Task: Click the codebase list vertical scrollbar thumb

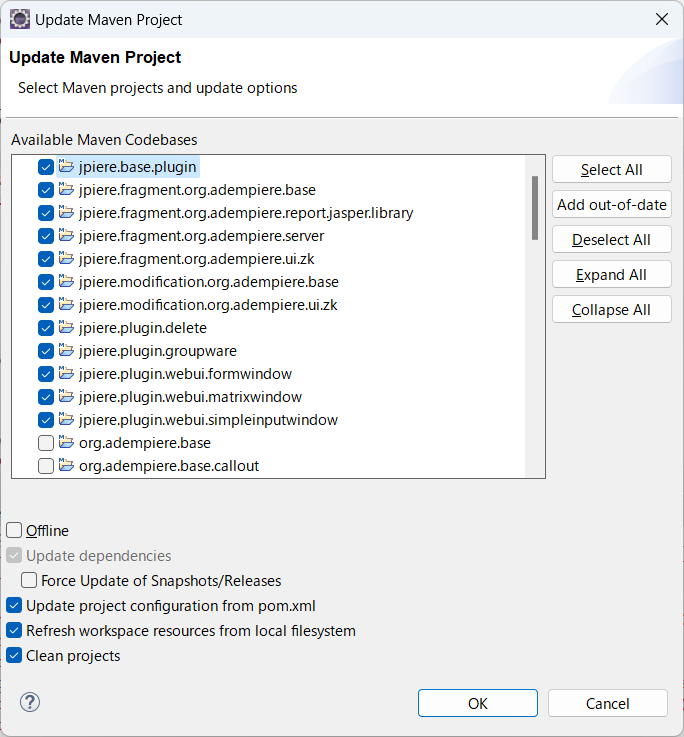Action: point(535,208)
